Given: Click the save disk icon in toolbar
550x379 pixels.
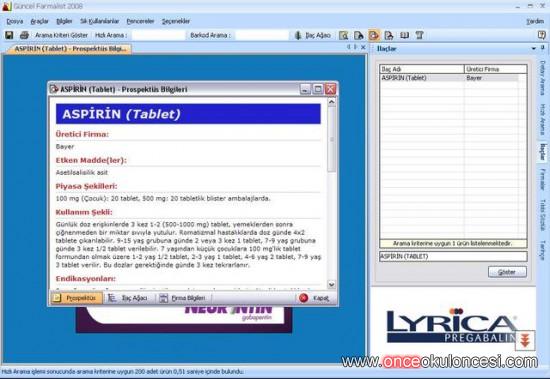Looking at the screenshot, I should [9, 35].
